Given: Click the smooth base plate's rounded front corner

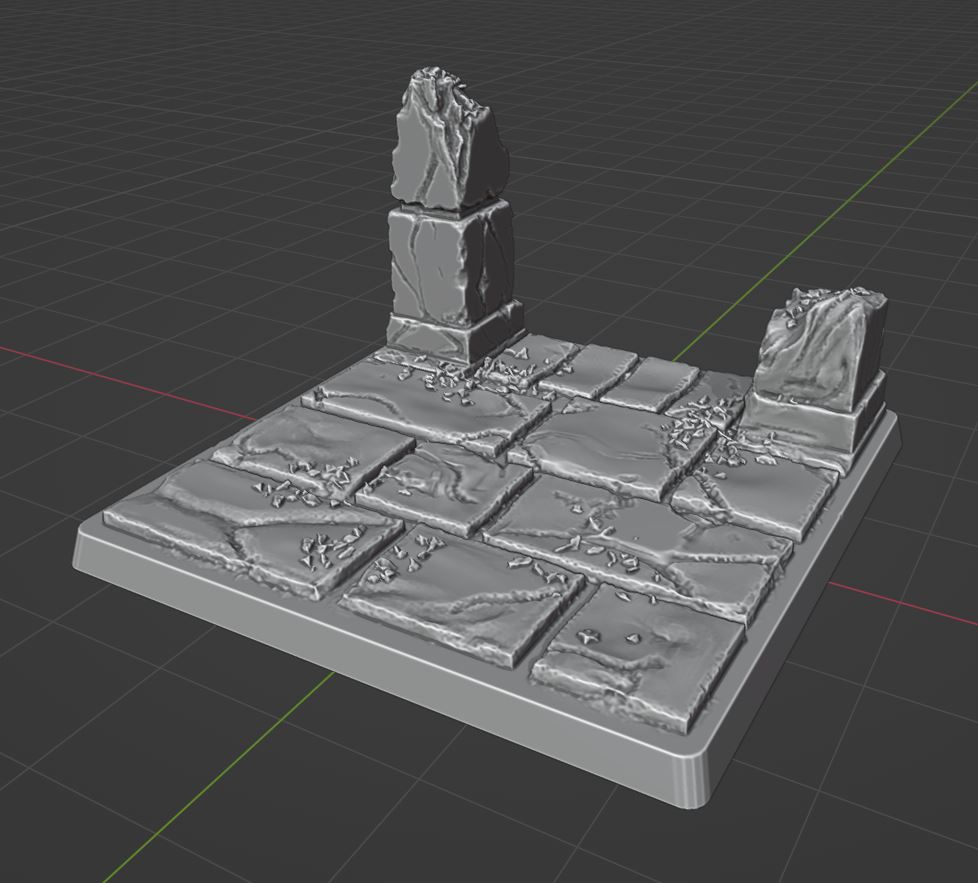Looking at the screenshot, I should click(x=692, y=781).
